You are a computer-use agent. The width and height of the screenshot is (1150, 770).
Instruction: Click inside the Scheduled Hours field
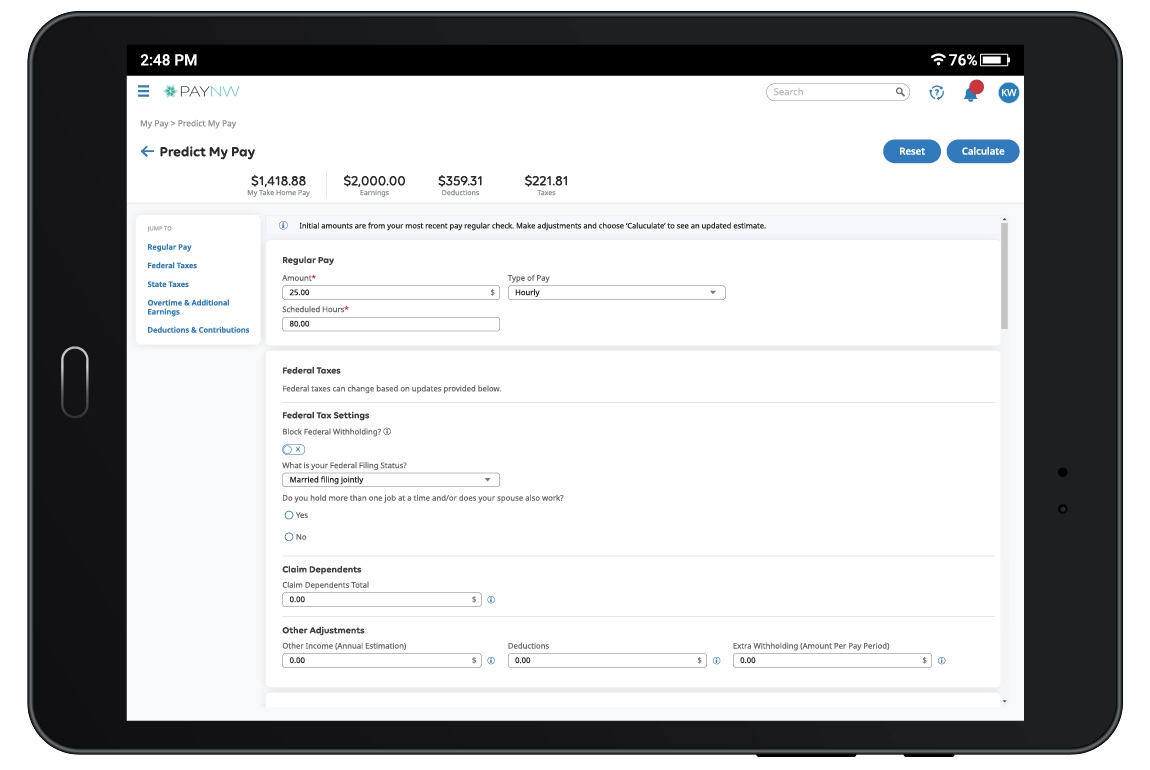tap(390, 323)
